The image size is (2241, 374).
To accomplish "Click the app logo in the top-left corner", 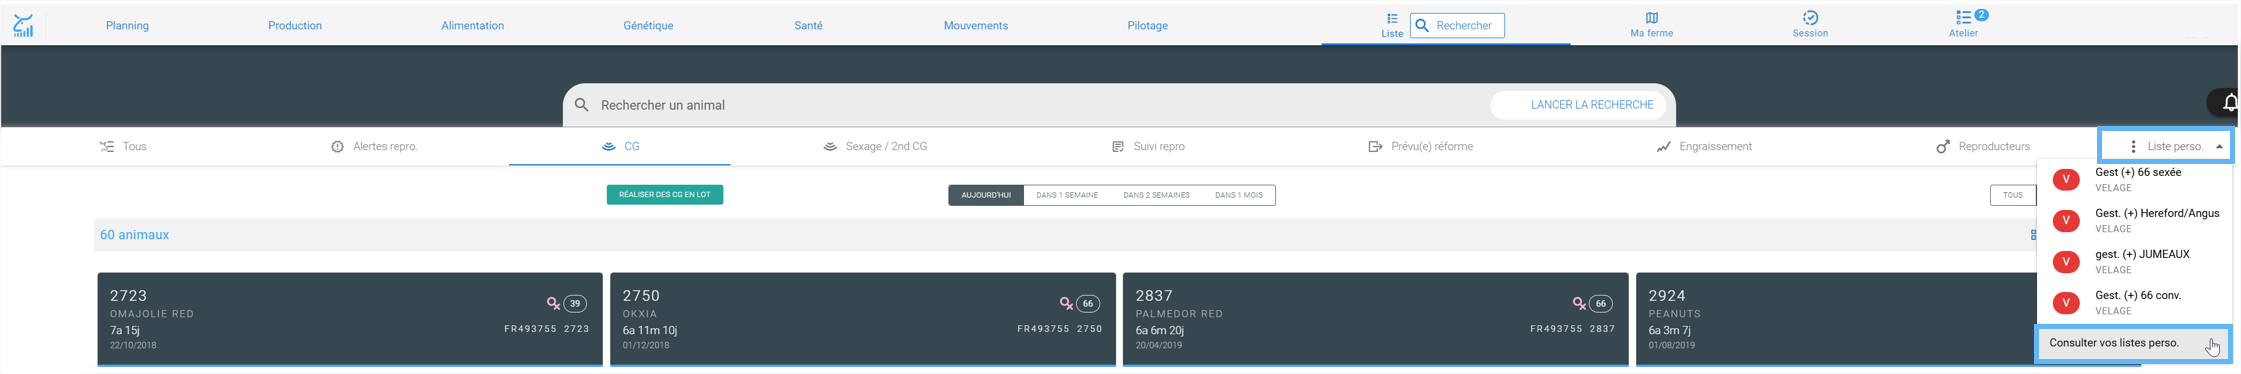I will pos(23,25).
